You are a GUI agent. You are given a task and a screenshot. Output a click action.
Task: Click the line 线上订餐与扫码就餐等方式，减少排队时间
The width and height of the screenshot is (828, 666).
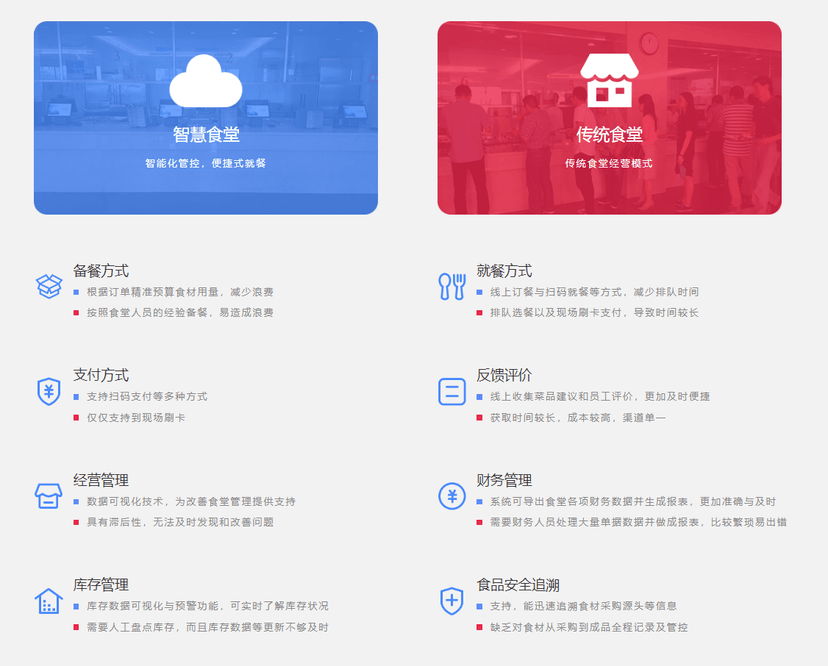click(x=595, y=292)
